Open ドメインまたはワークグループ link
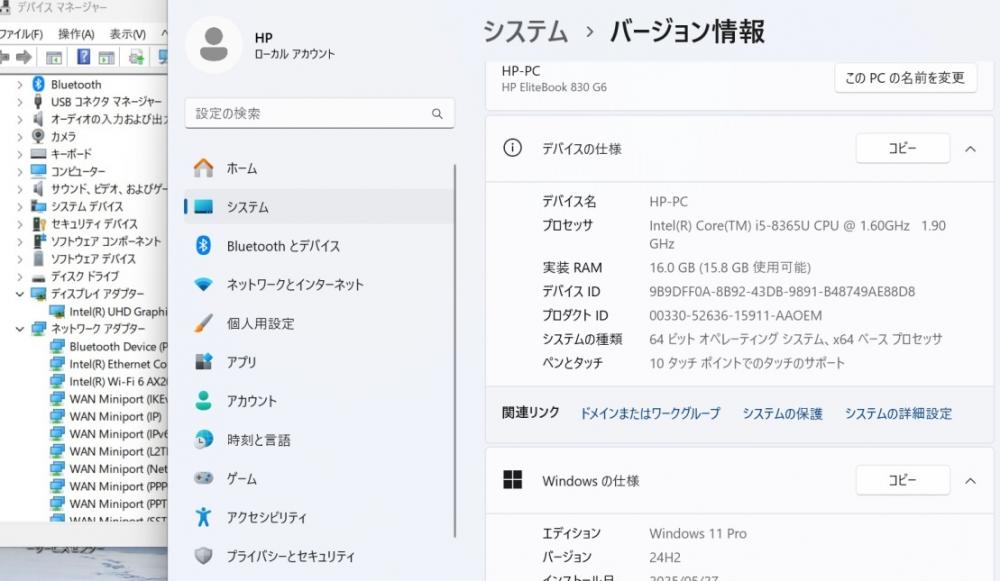 (x=650, y=413)
